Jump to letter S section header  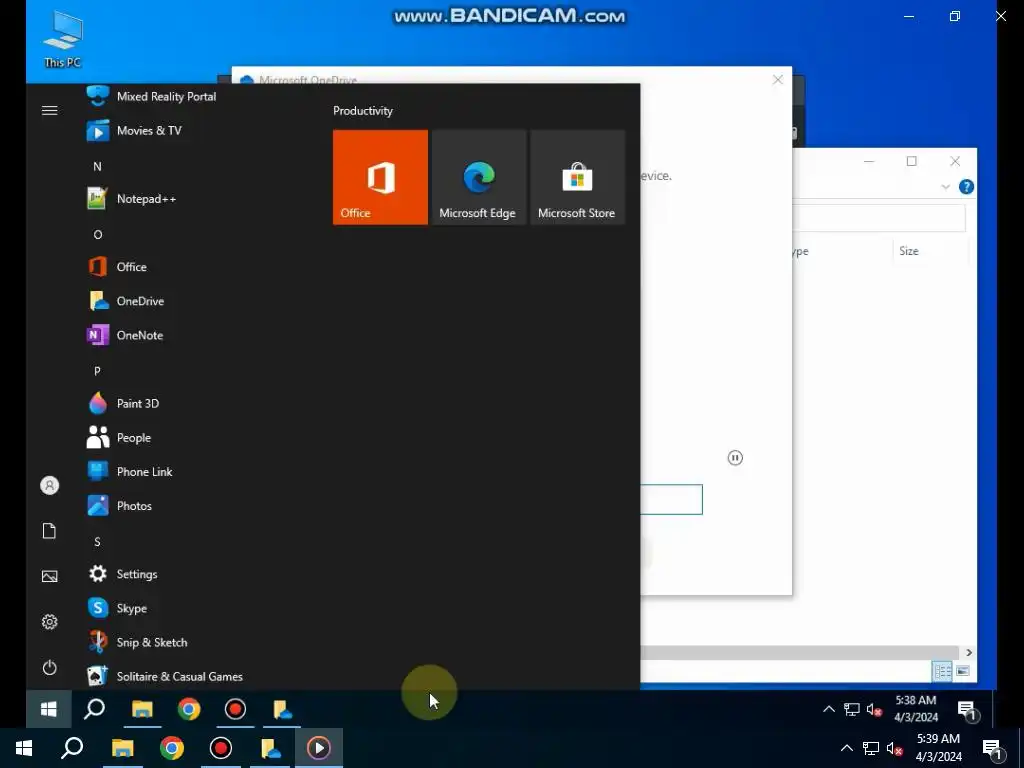pos(97,541)
